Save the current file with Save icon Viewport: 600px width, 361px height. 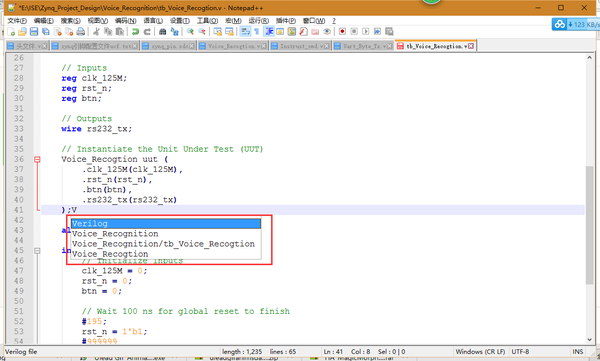(x=34, y=32)
